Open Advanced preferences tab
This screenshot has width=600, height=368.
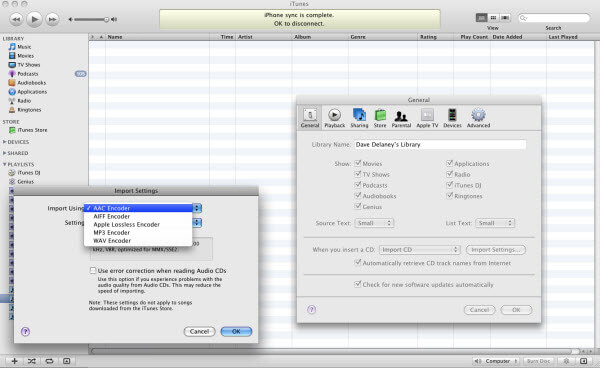pos(478,118)
